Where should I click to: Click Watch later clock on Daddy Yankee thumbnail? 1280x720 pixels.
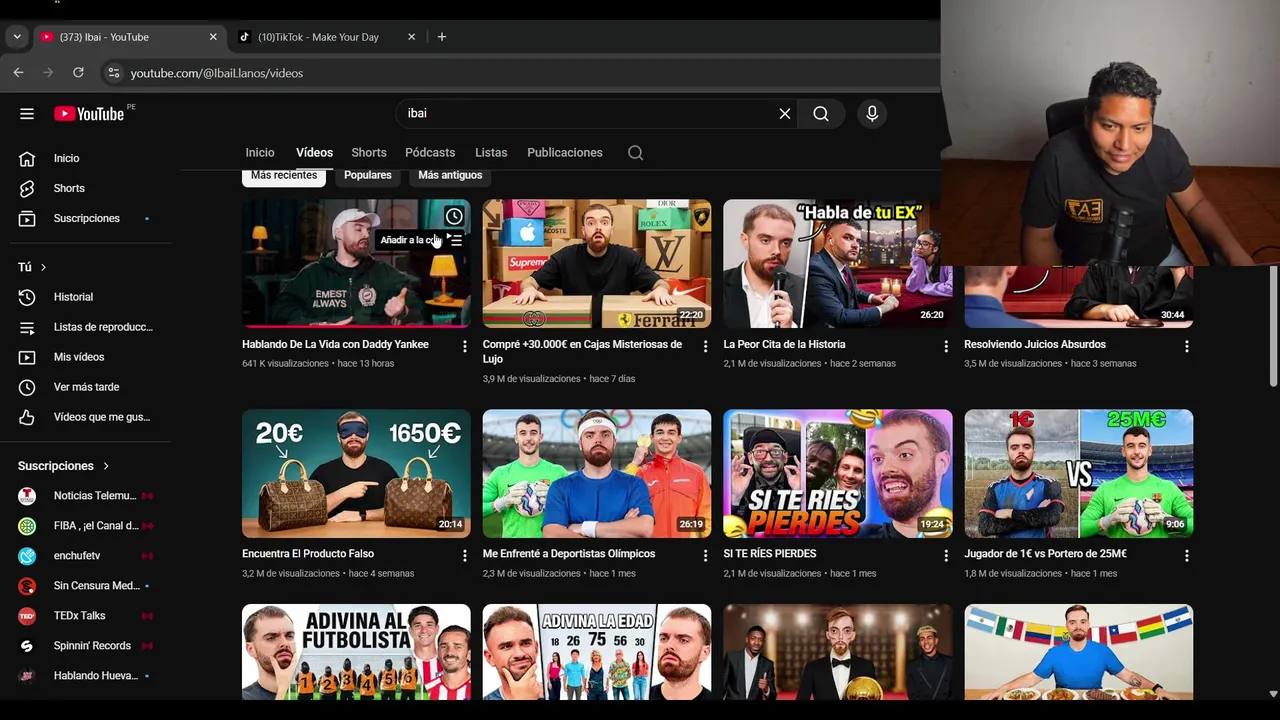coord(454,216)
